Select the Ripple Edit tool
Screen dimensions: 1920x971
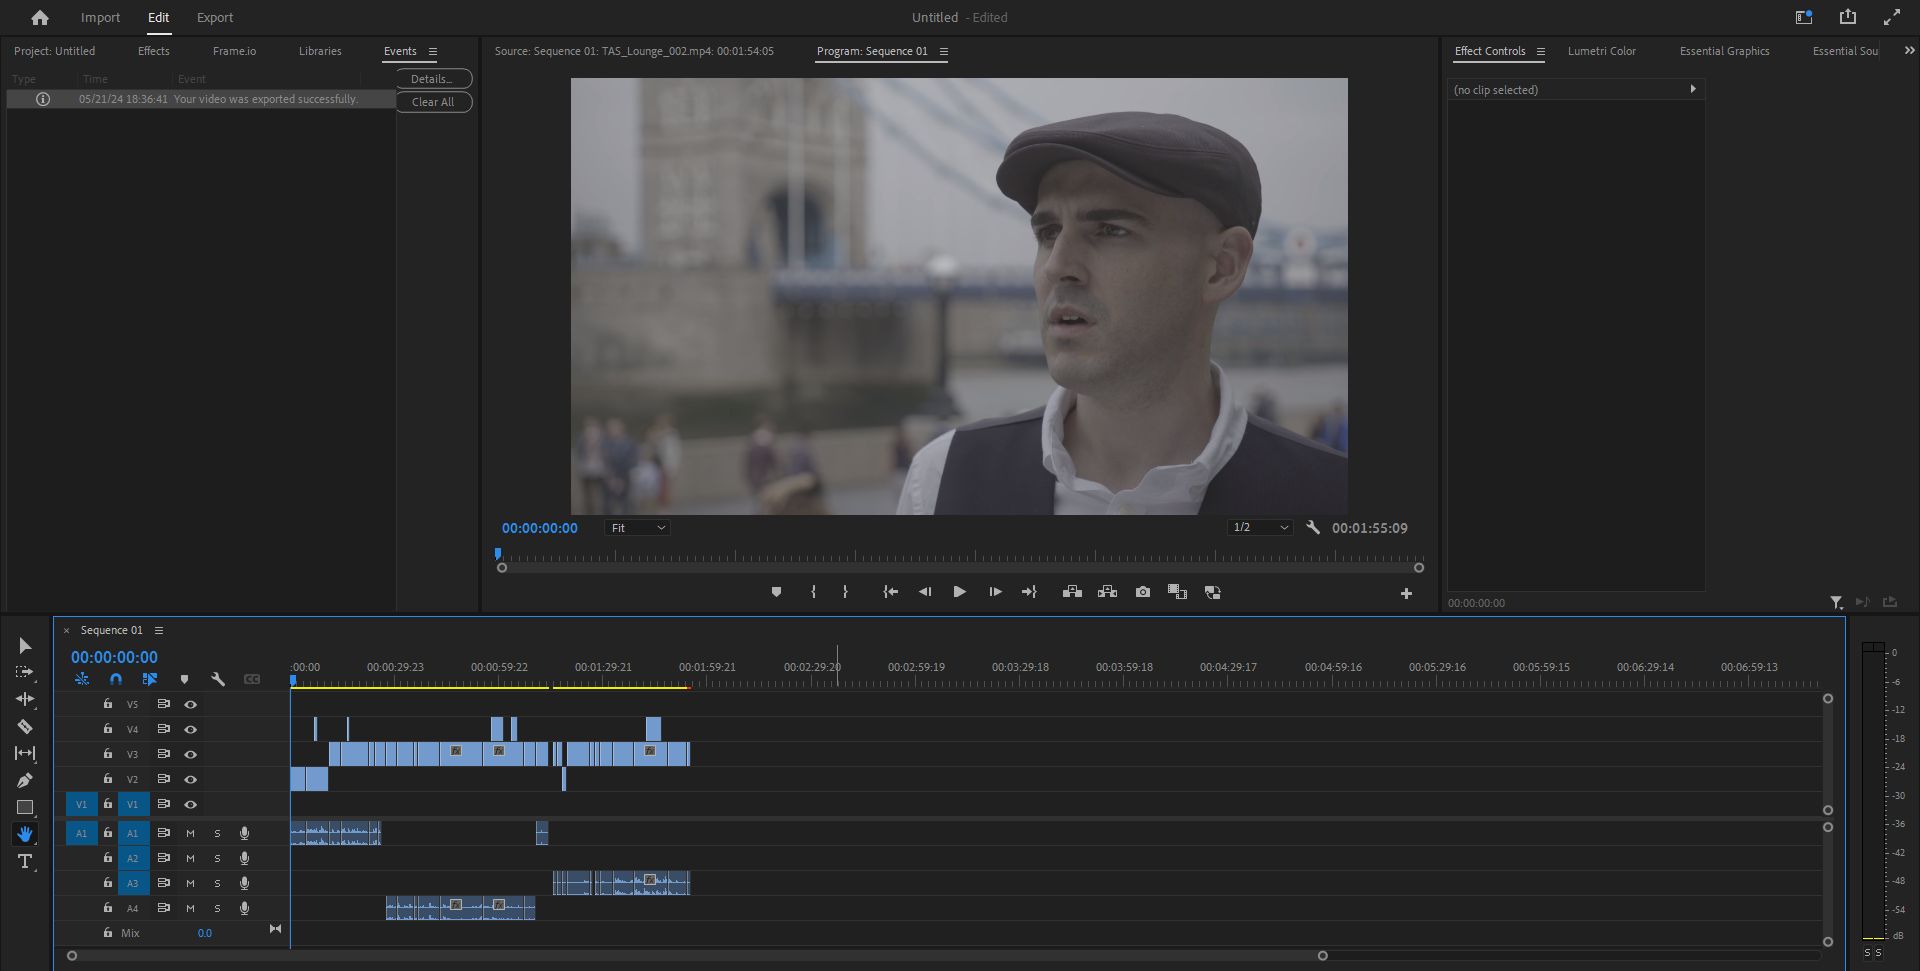[x=25, y=699]
